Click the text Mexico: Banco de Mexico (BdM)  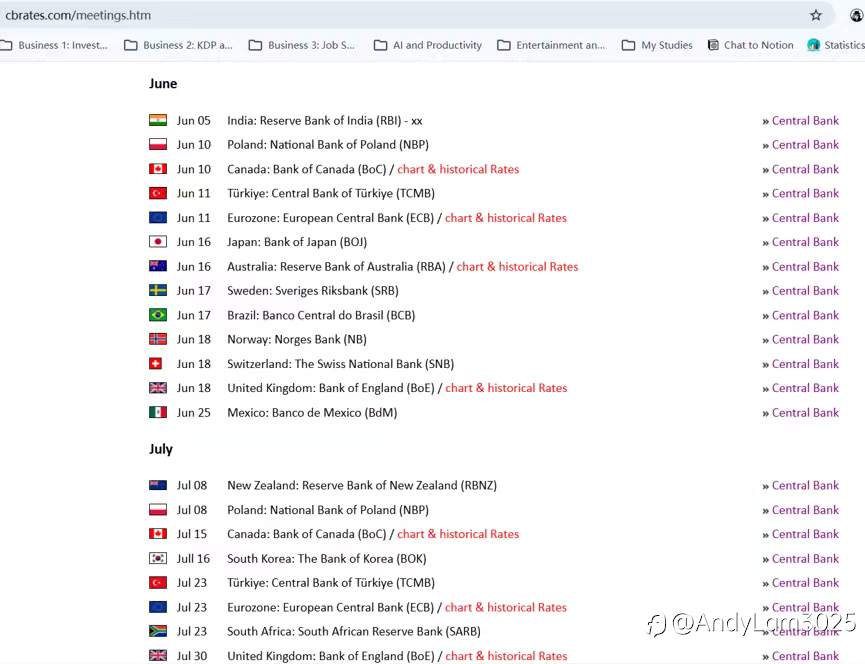(312, 413)
